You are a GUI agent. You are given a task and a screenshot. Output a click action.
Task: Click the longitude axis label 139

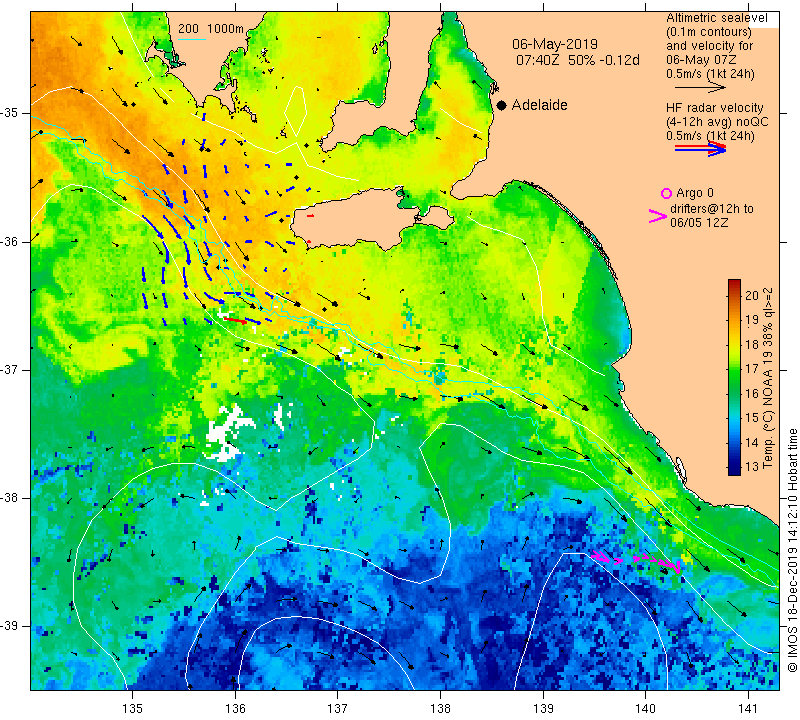click(543, 709)
